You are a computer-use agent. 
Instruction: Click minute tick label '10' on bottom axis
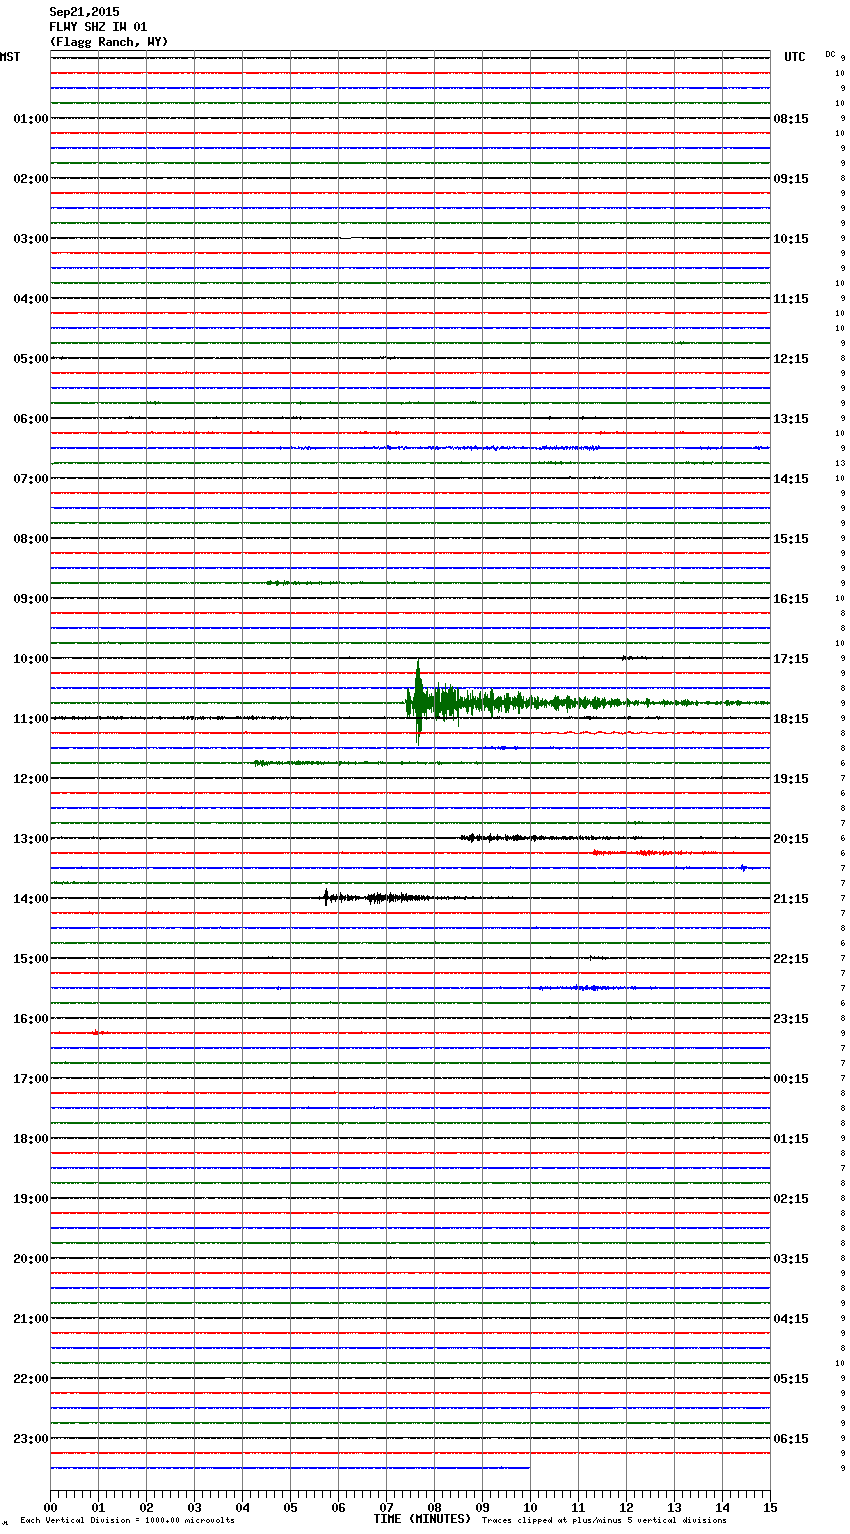coord(530,1507)
